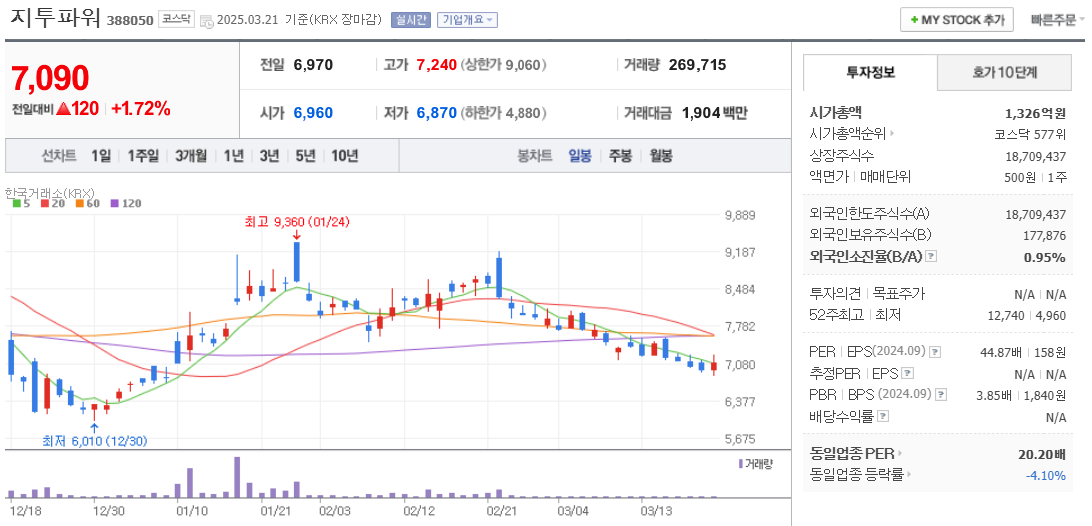
Task: Select the 주봉 candlestick chart
Action: click(x=620, y=156)
